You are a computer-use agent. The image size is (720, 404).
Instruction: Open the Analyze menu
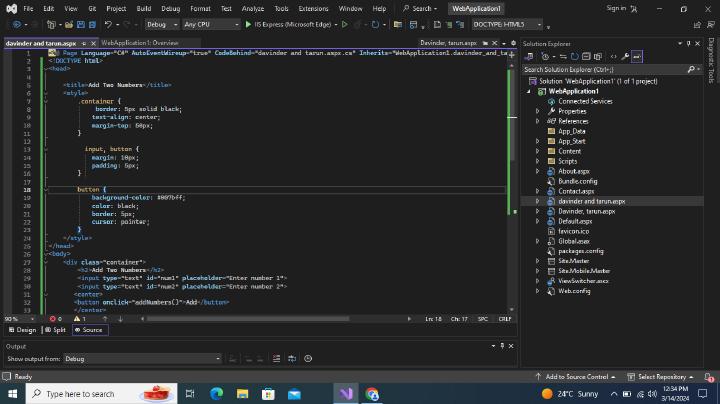[253, 8]
